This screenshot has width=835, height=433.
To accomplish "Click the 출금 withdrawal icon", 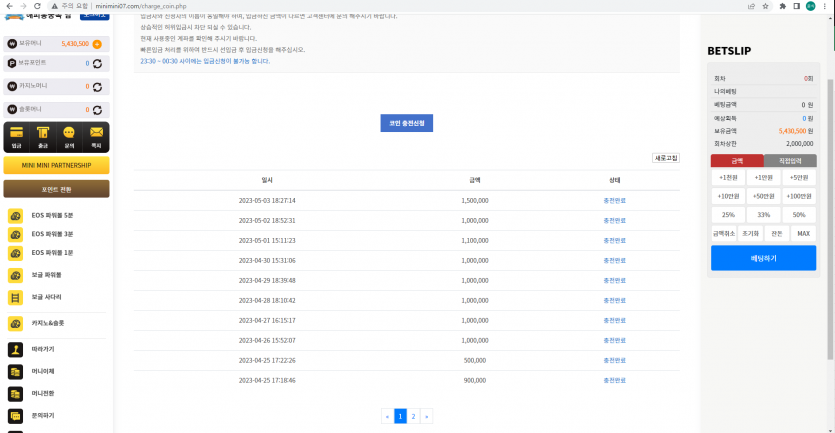I will tap(43, 135).
